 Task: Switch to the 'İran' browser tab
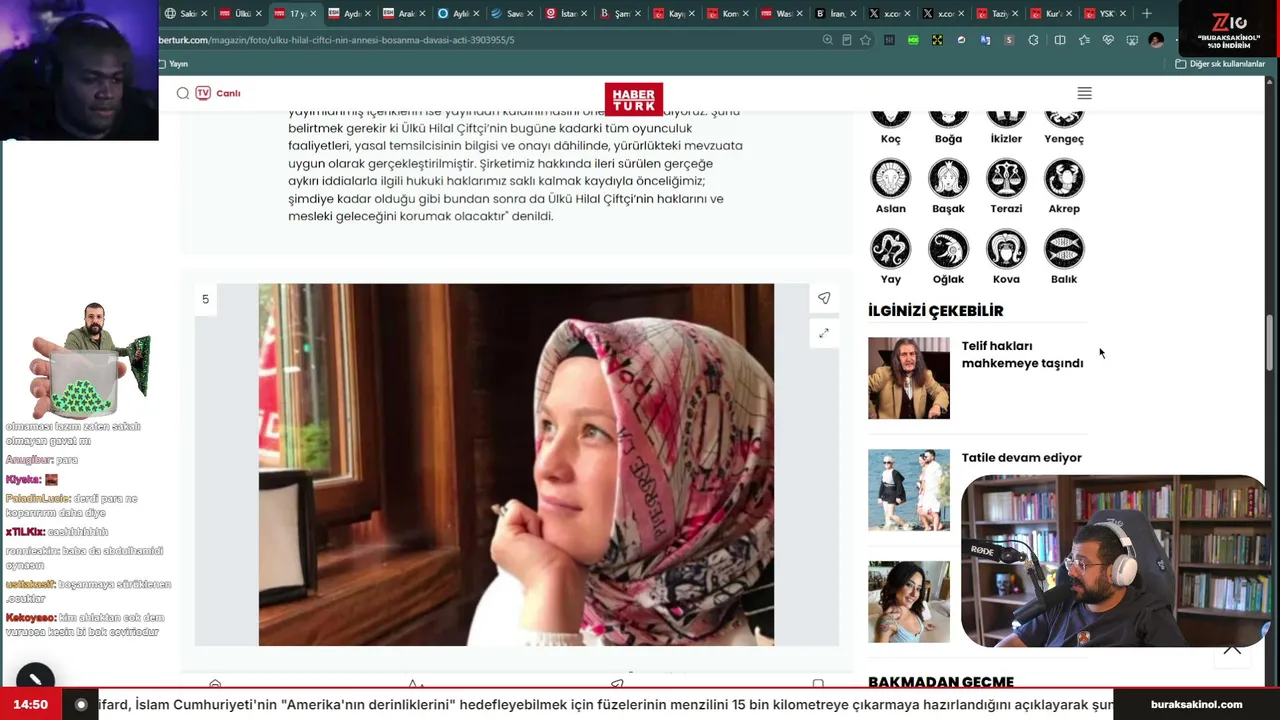pyautogui.click(x=836, y=14)
